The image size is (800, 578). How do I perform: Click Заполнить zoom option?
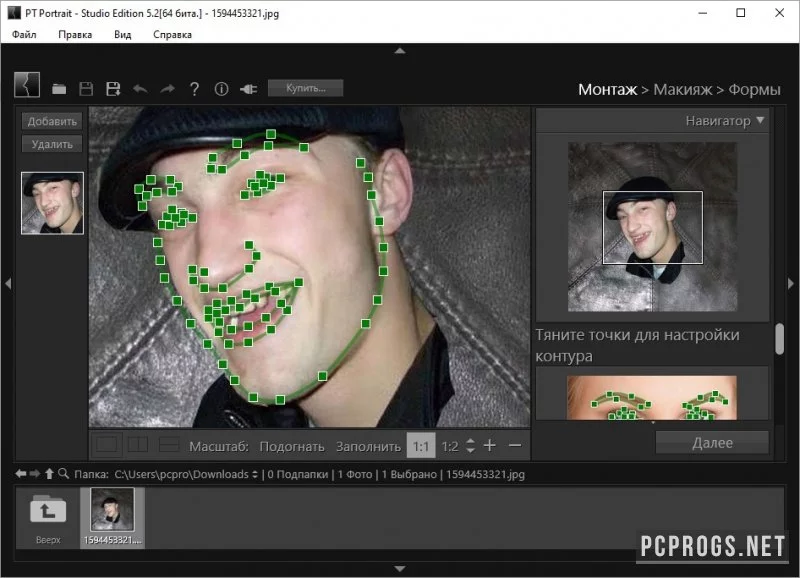coord(368,446)
